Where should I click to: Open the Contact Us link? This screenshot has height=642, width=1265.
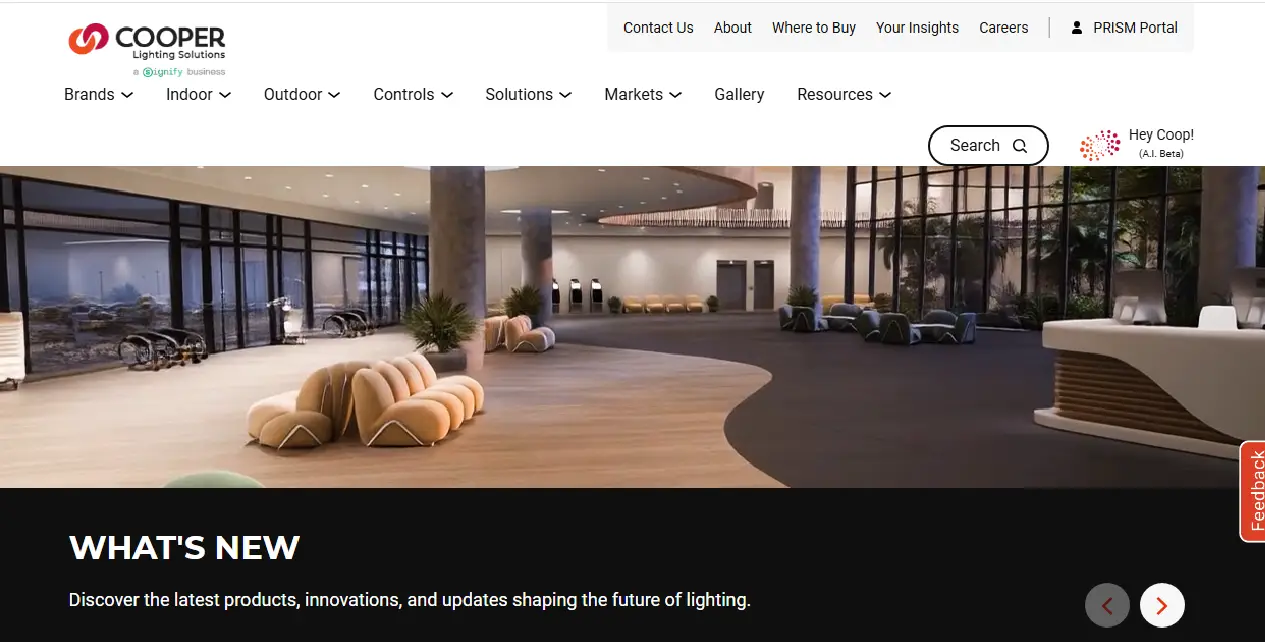[658, 28]
